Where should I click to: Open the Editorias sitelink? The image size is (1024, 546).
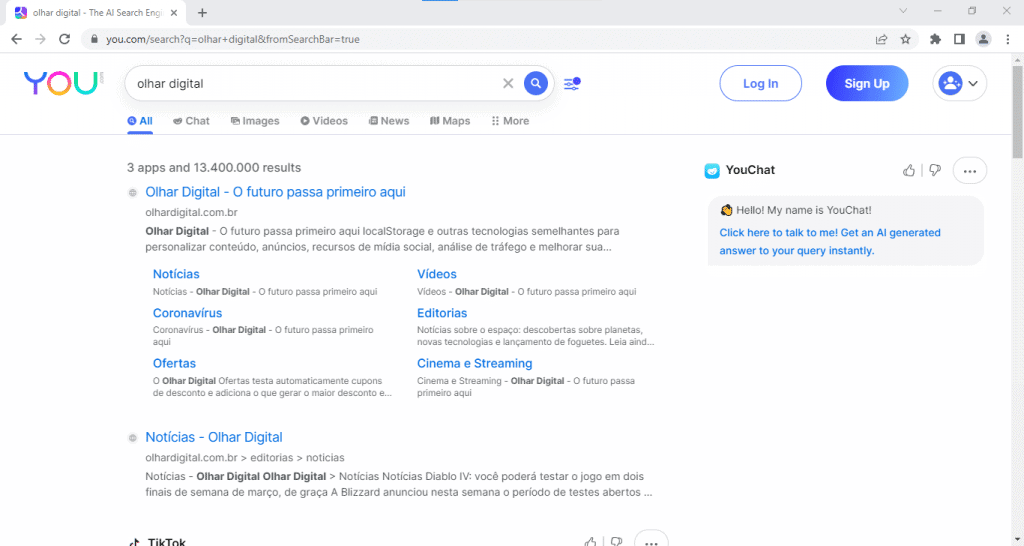tap(442, 313)
